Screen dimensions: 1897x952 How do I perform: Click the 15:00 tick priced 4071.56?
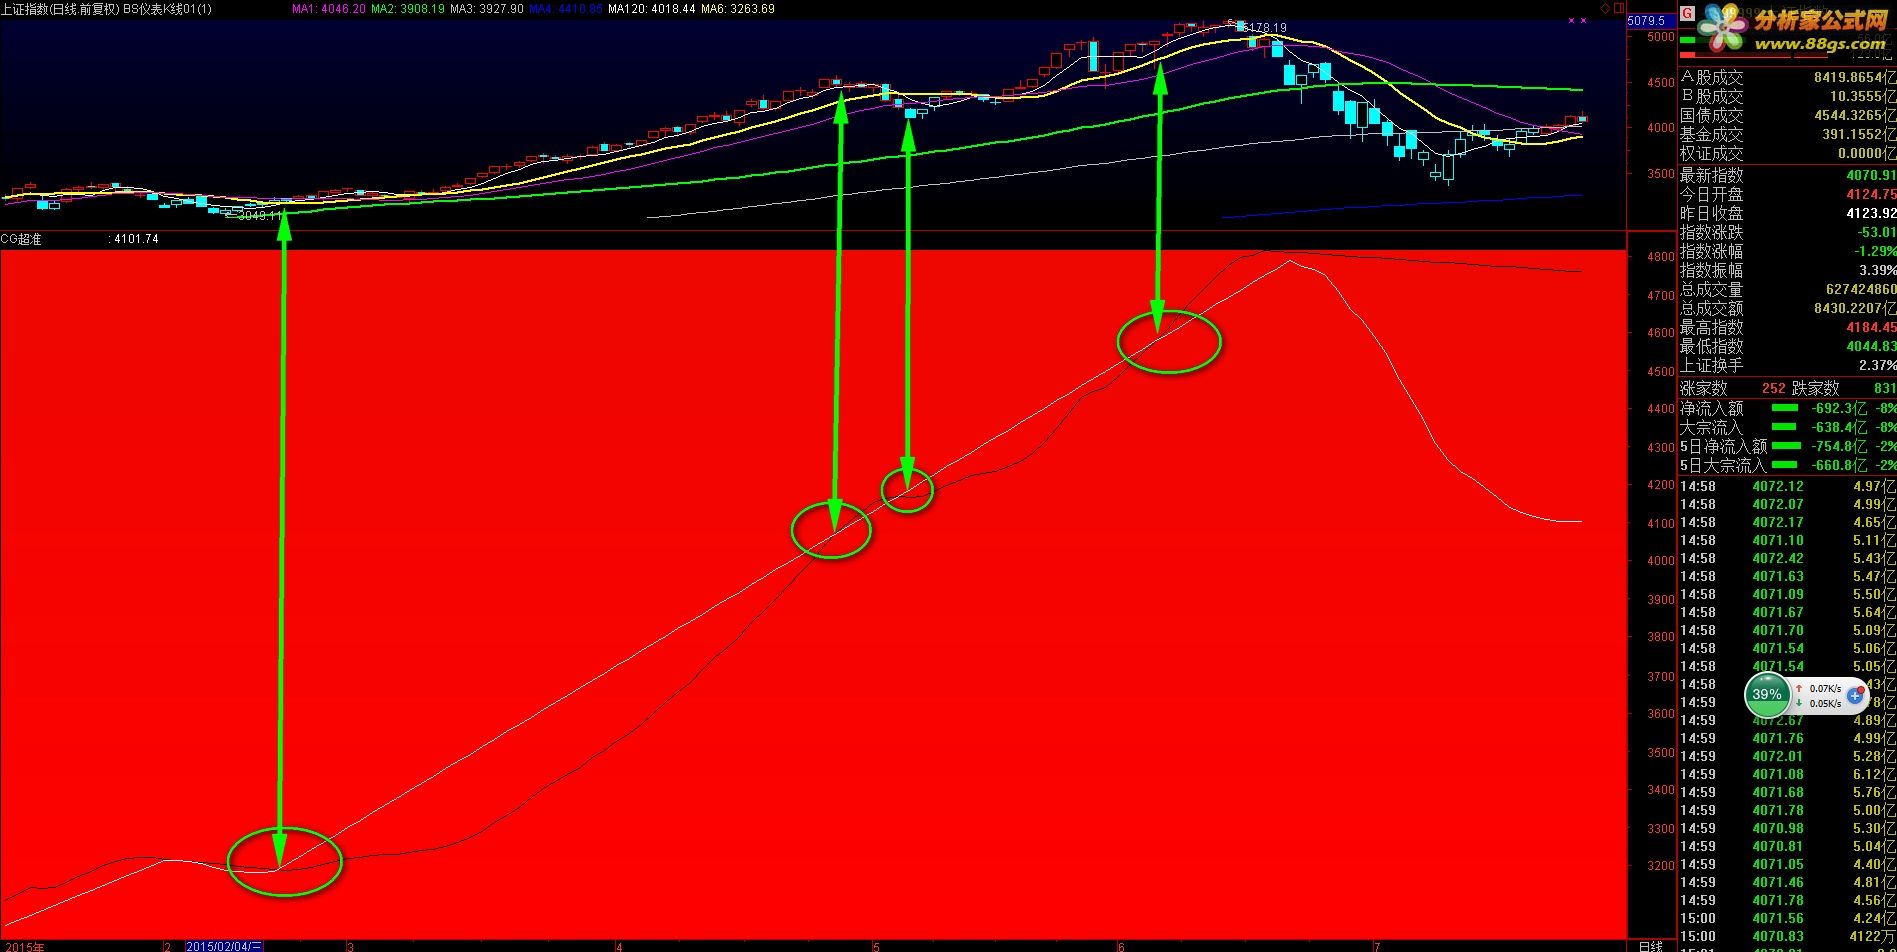pyautogui.click(x=1788, y=918)
